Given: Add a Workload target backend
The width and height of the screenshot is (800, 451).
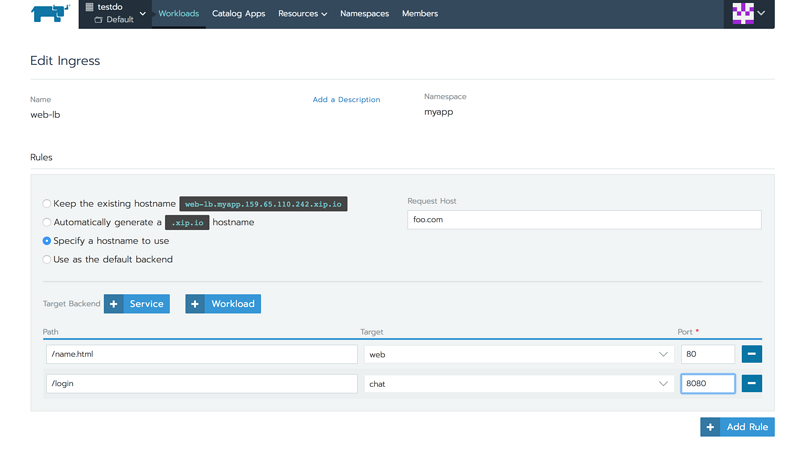Looking at the screenshot, I should pos(223,304).
